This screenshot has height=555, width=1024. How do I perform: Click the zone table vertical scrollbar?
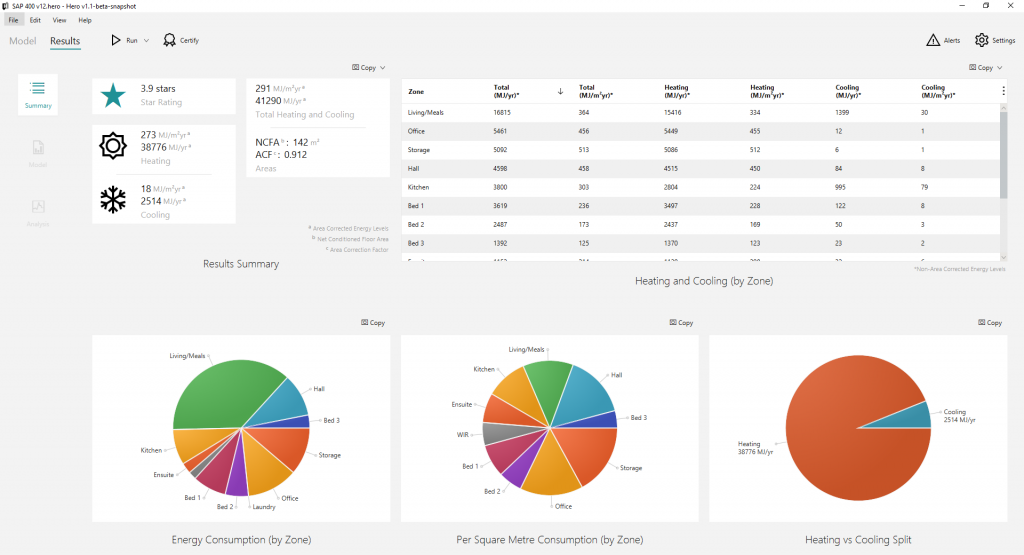point(1003,160)
